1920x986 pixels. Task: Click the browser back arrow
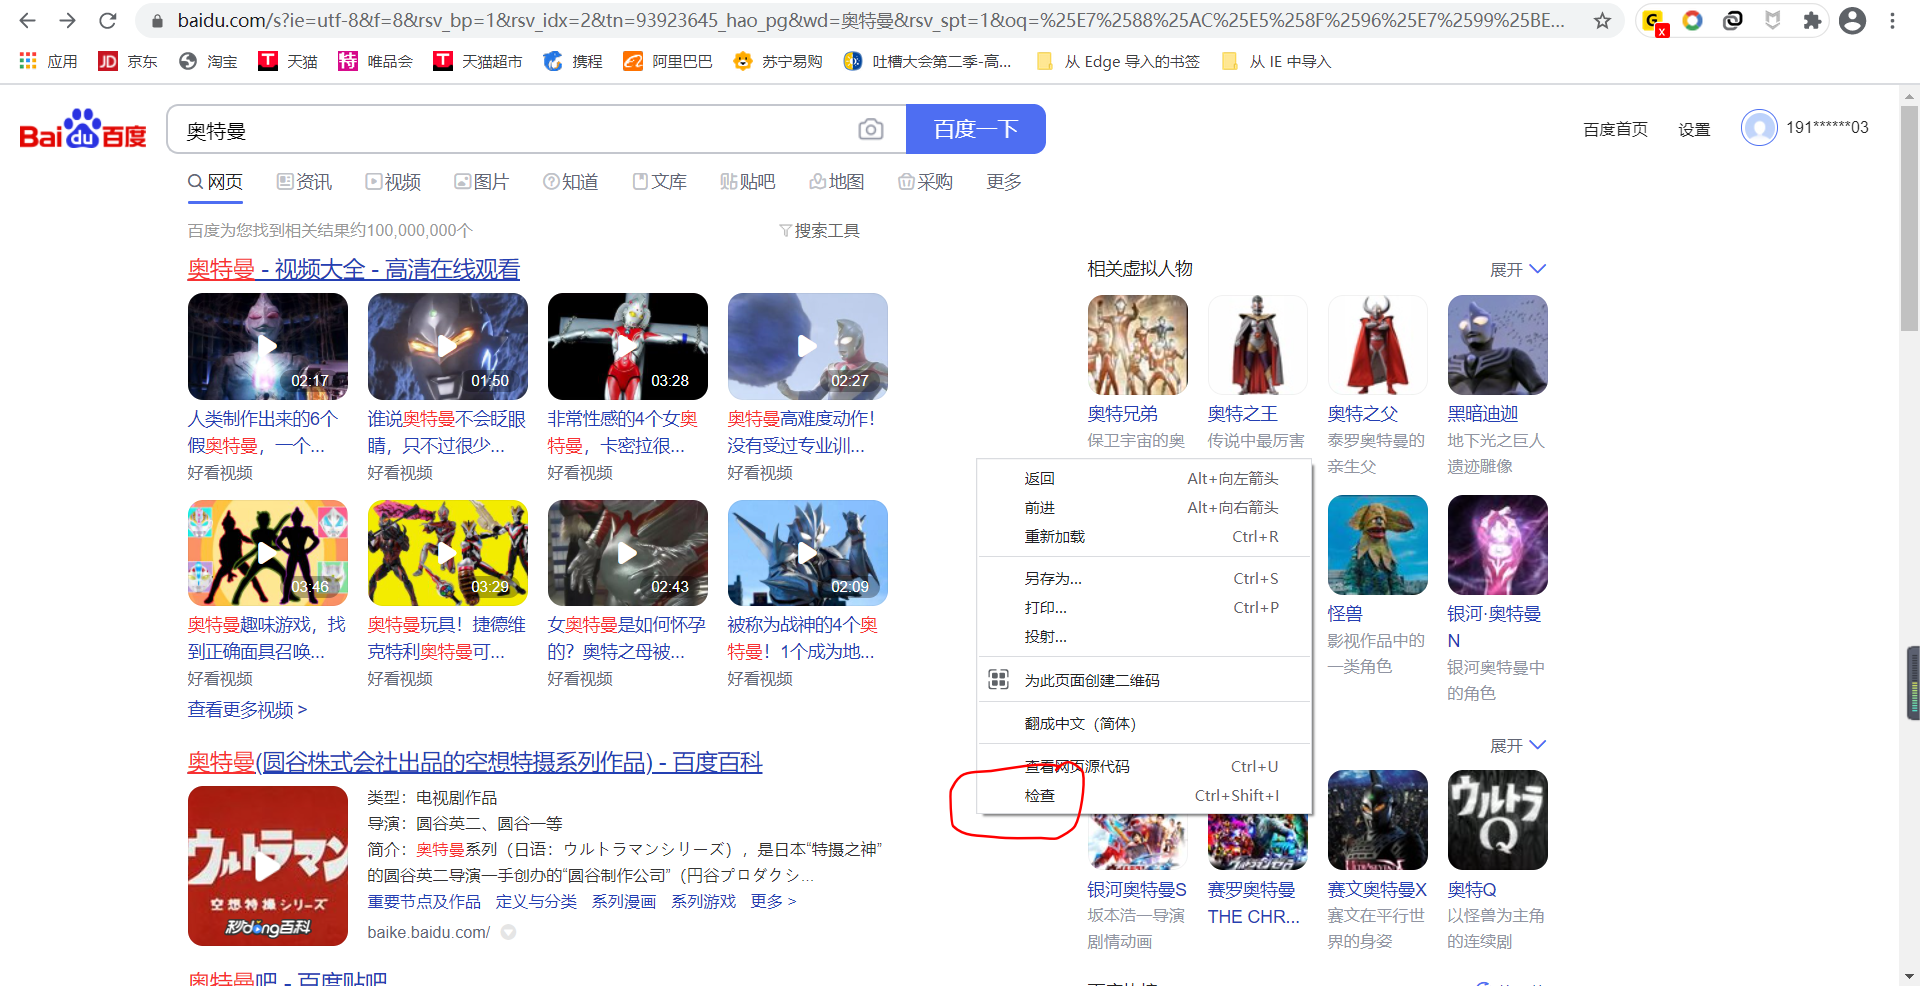[28, 20]
